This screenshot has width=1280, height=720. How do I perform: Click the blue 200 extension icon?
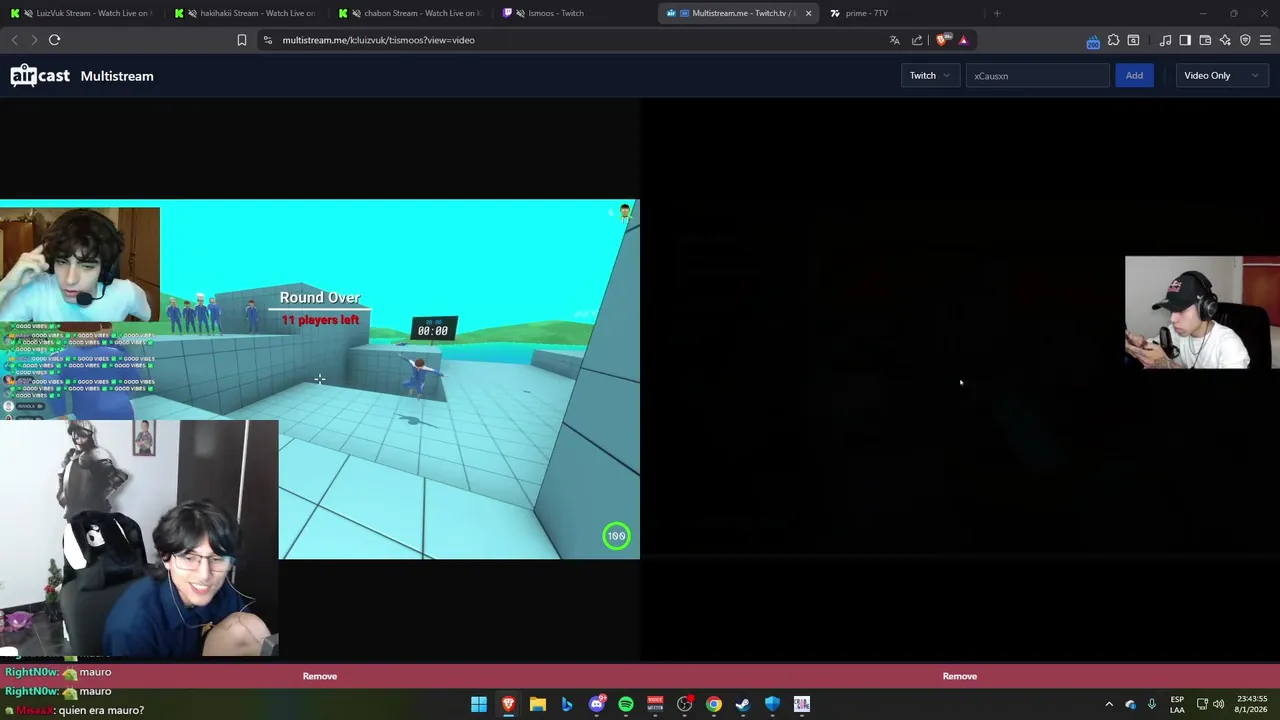[x=1093, y=41]
